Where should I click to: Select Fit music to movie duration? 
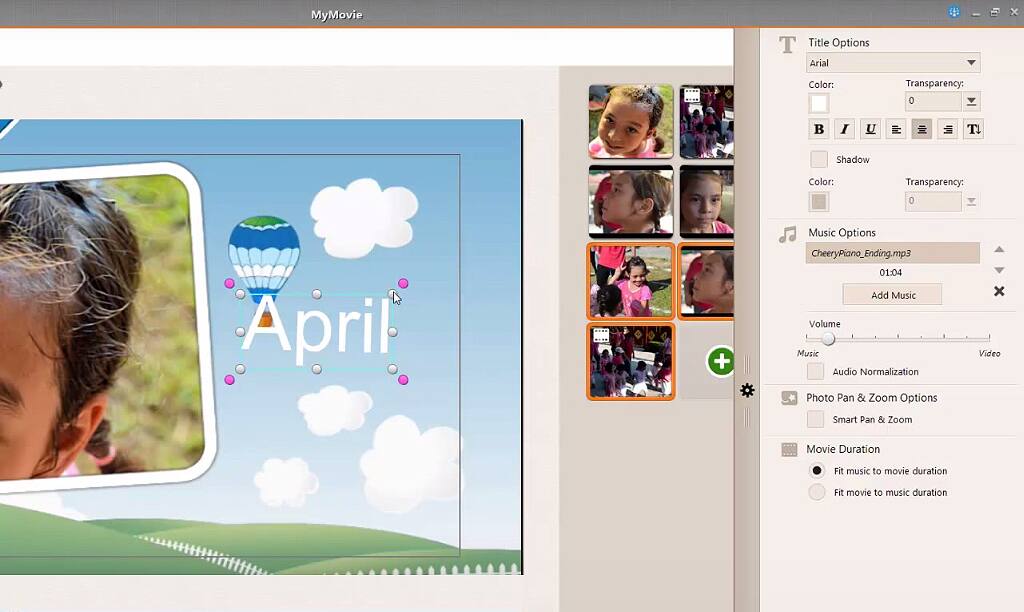816,470
